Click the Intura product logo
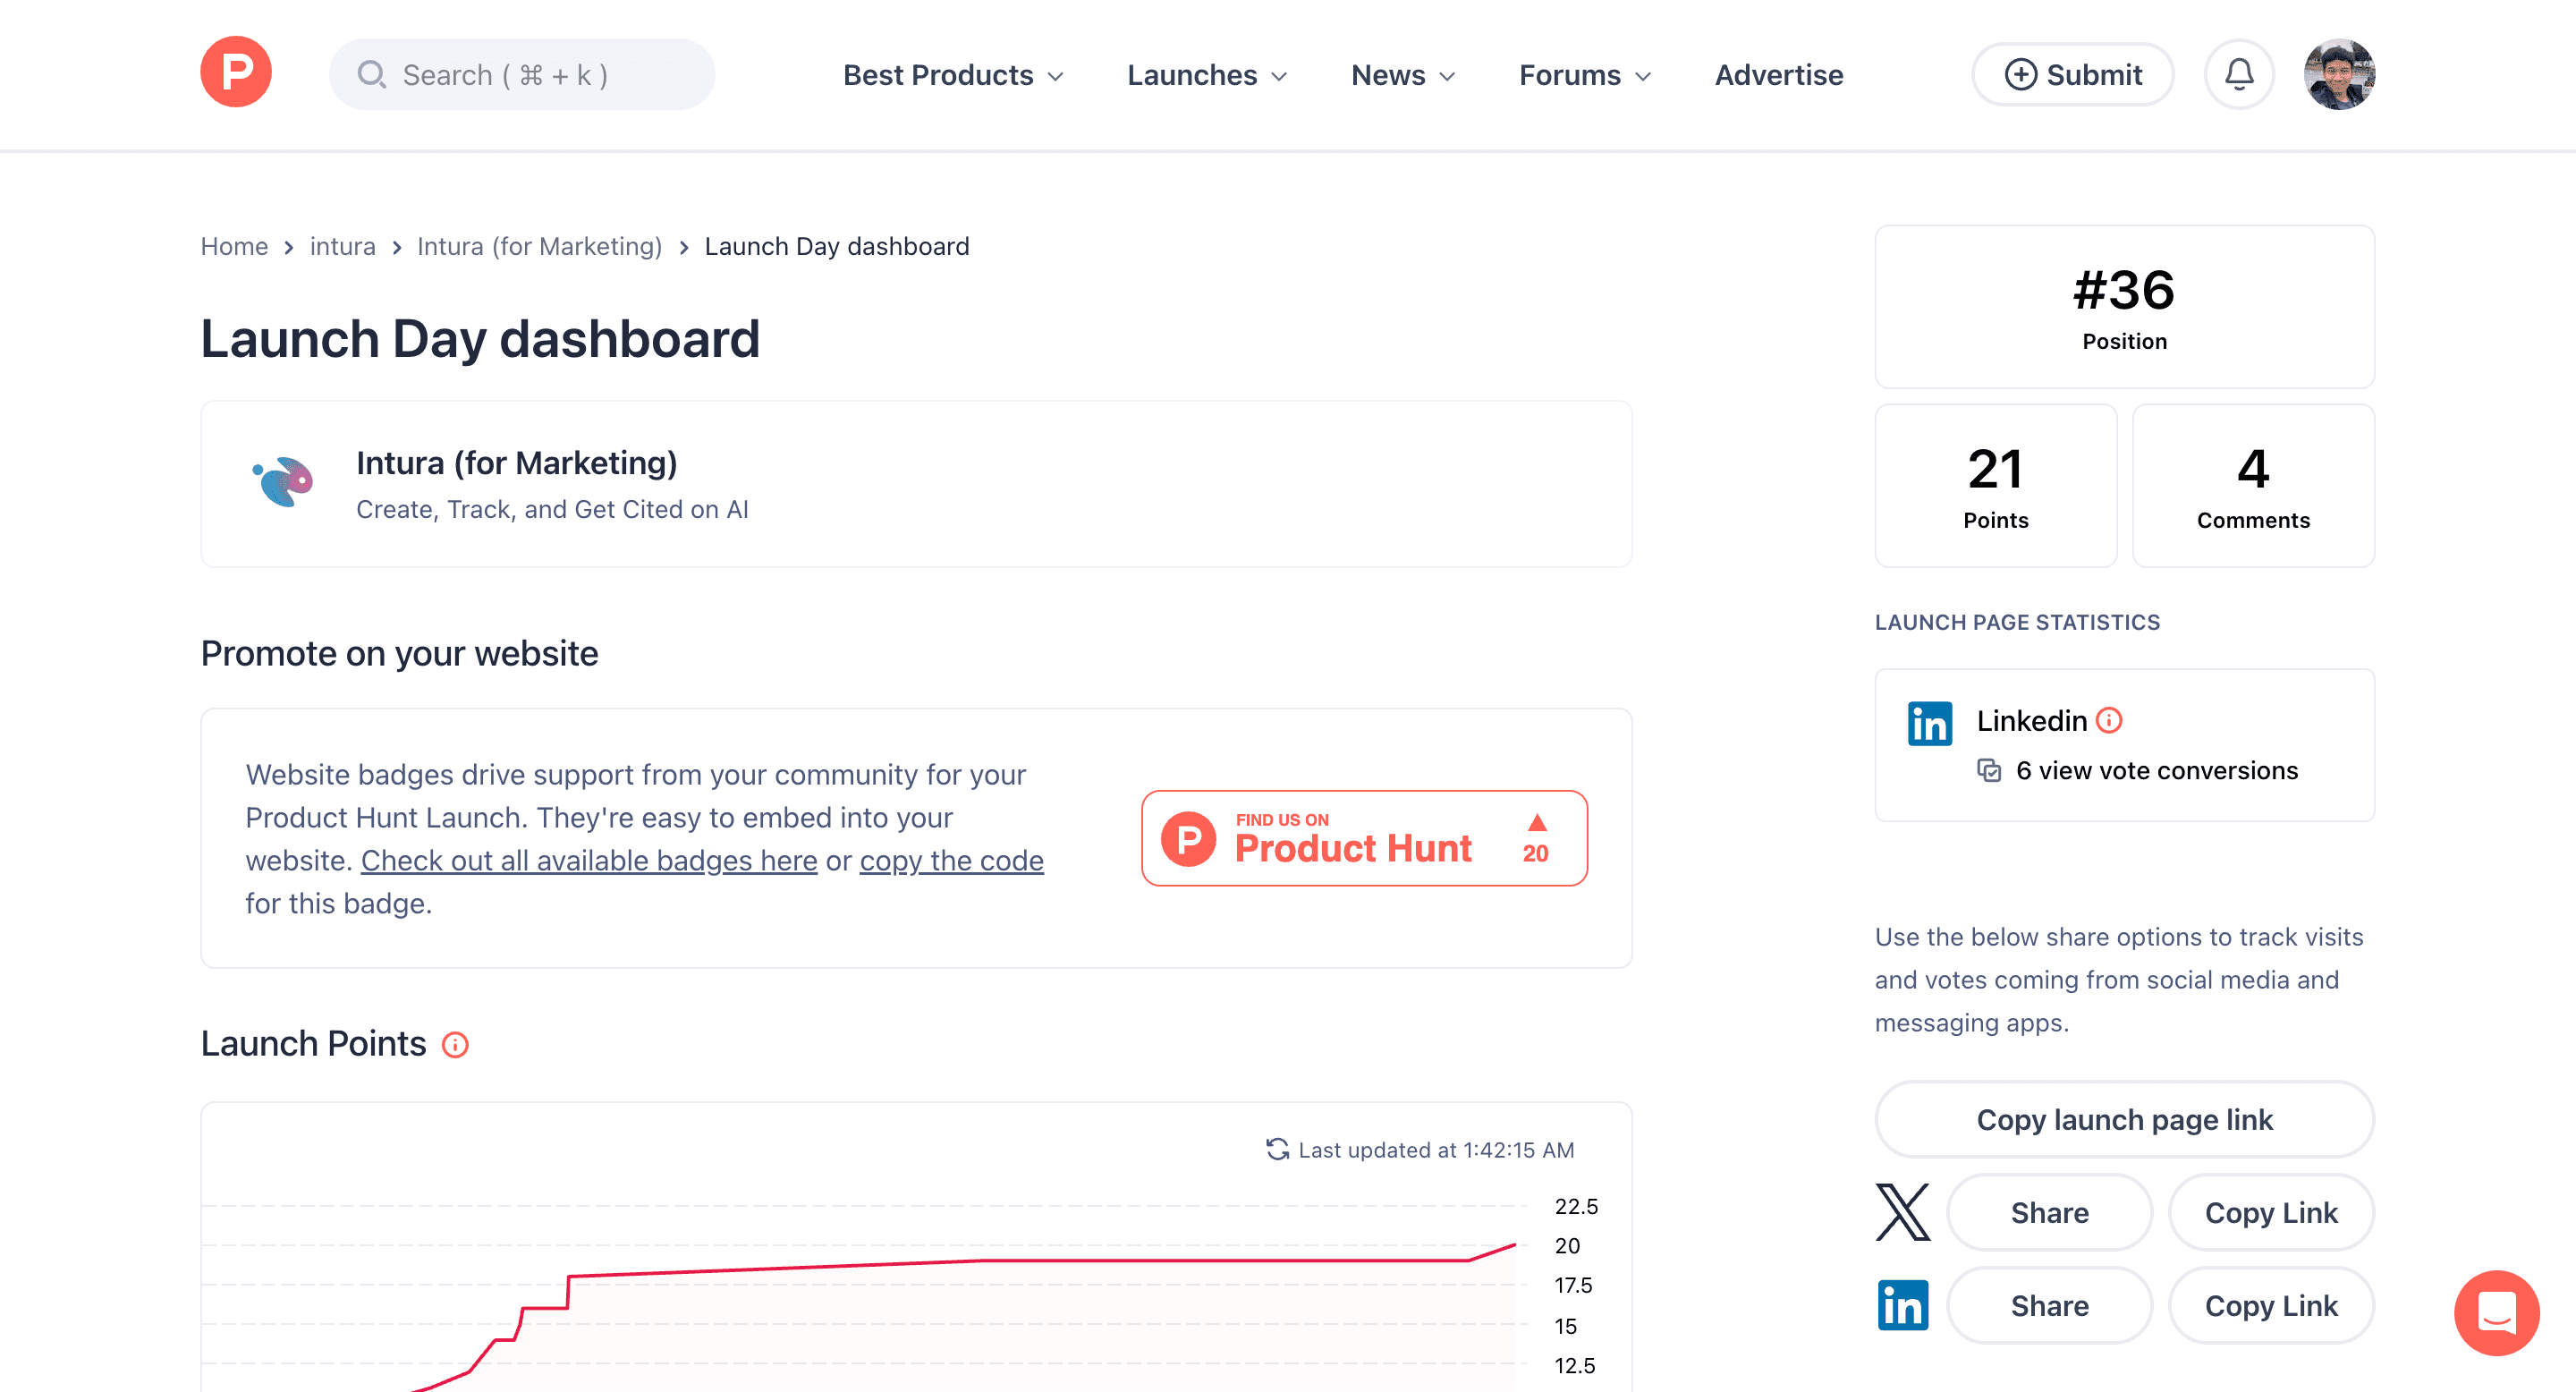Viewport: 2576px width, 1392px height. point(283,482)
